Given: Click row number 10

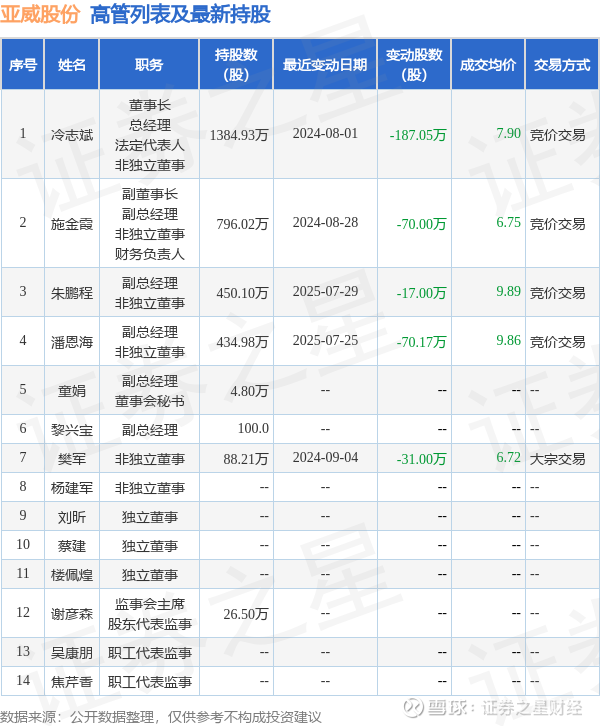Looking at the screenshot, I should point(23,544).
